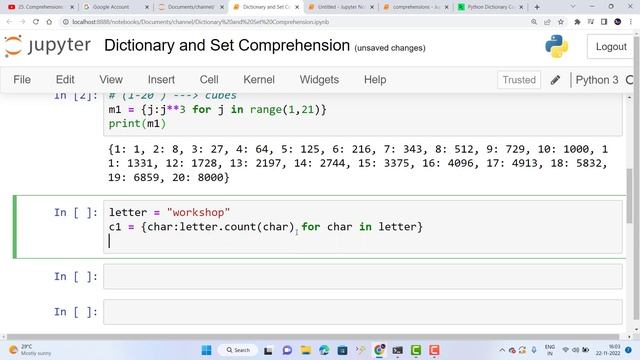Open the green Camtasia icon on taskbar
The width and height of the screenshot is (640, 360).
[x=416, y=350]
